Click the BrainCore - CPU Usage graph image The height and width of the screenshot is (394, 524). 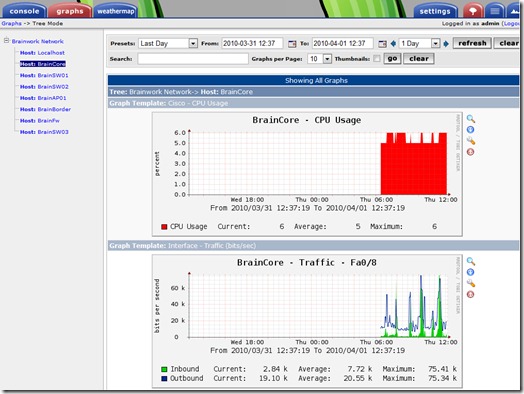[307, 174]
